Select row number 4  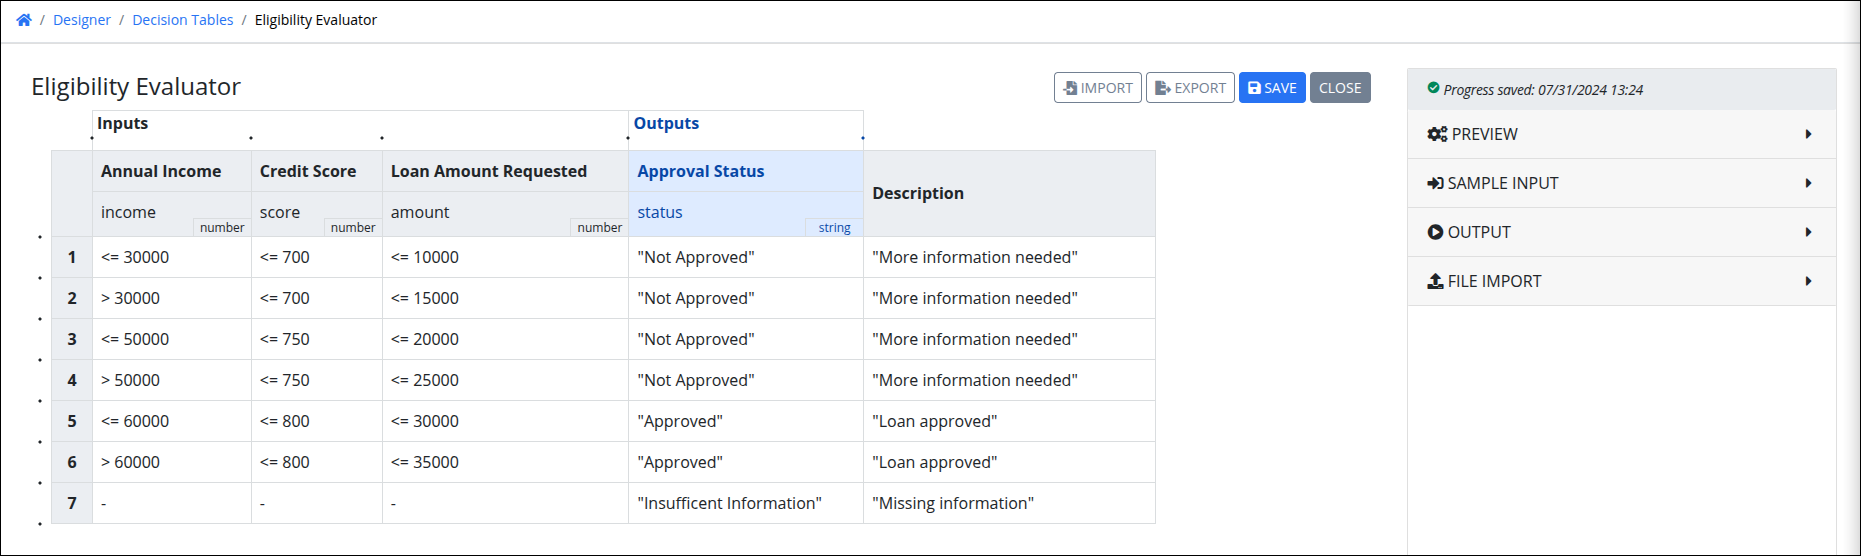72,380
